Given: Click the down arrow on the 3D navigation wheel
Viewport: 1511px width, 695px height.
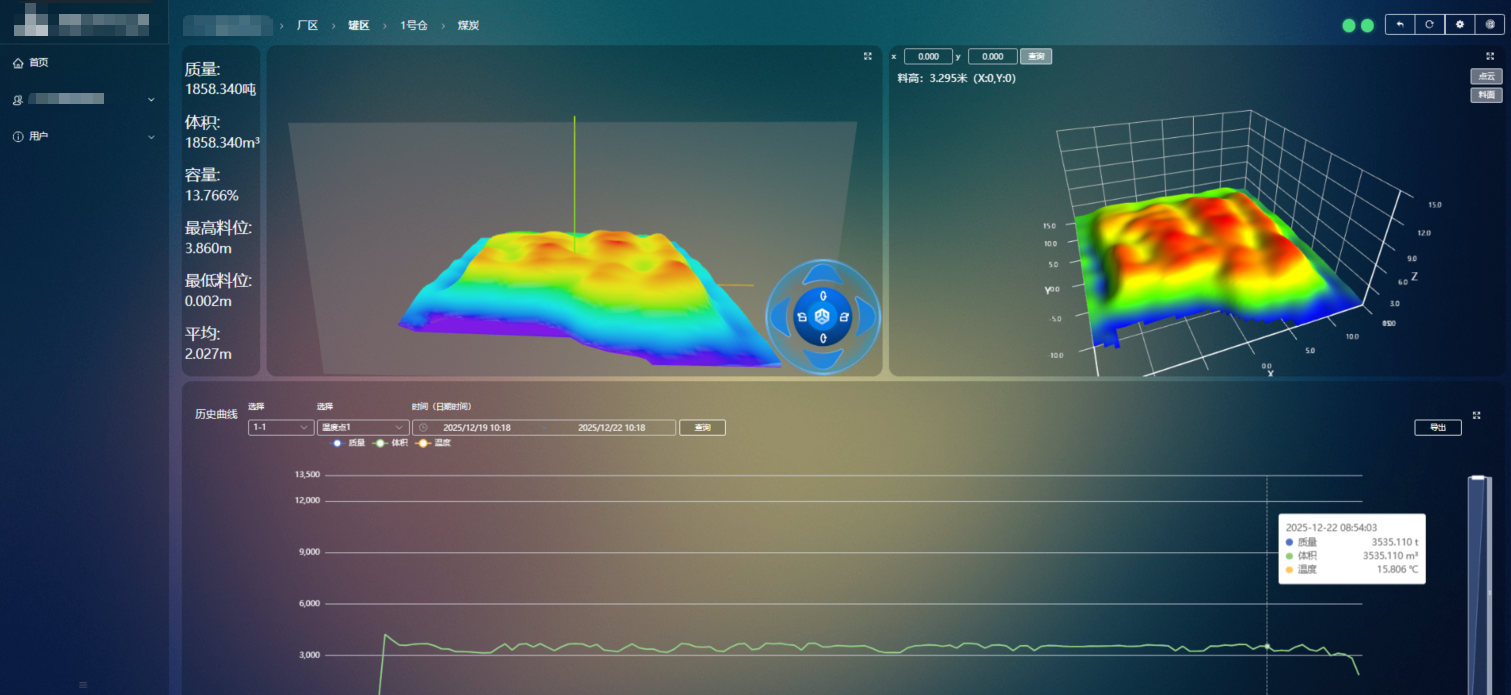Looking at the screenshot, I should [x=823, y=361].
